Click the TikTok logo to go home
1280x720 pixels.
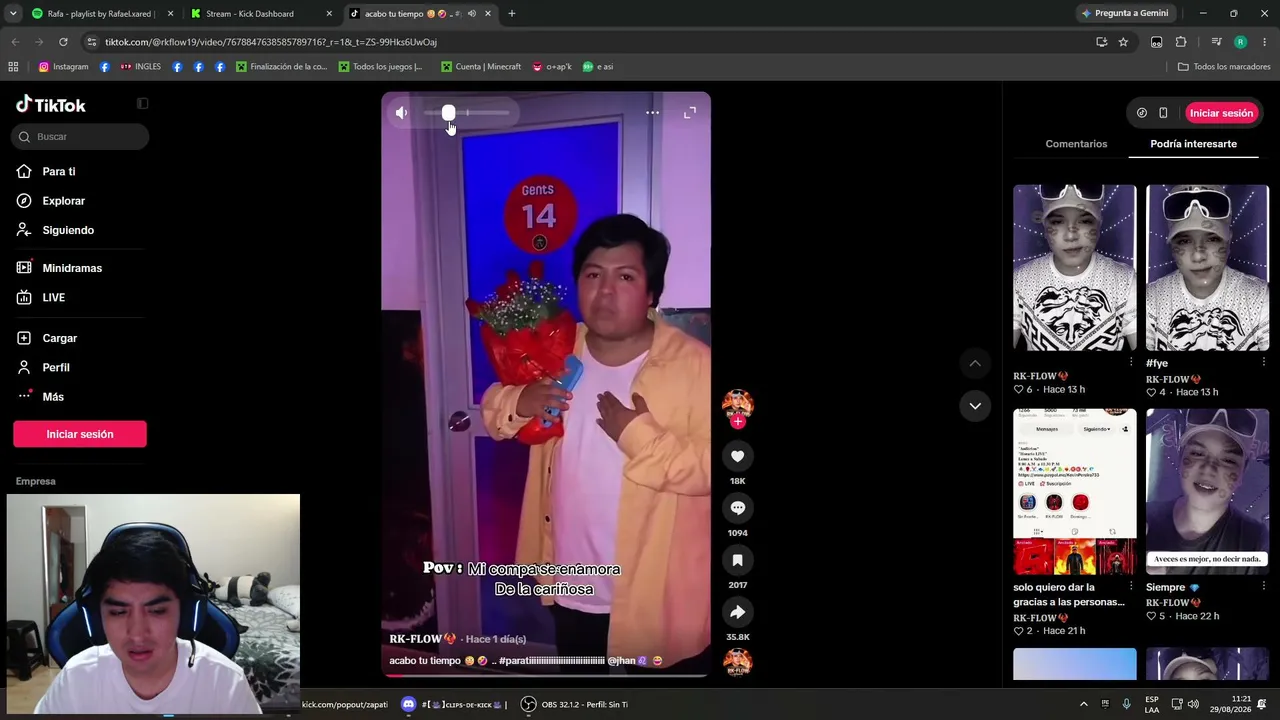pyautogui.click(x=51, y=105)
